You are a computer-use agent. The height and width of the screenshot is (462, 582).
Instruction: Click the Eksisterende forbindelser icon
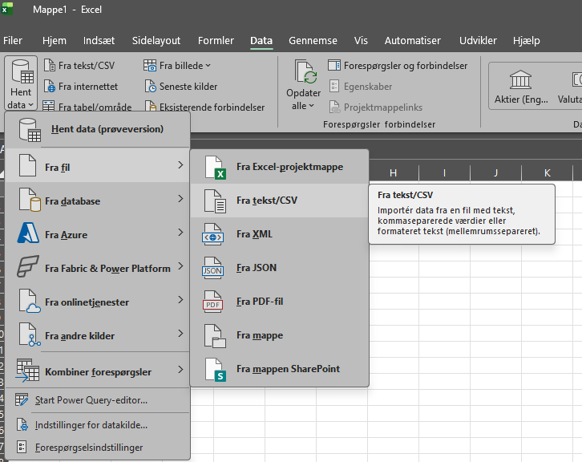[150, 106]
